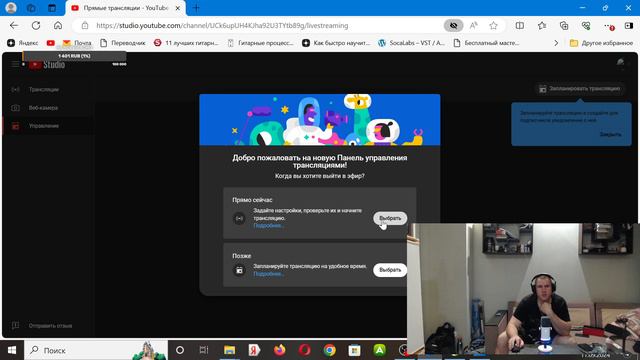The height and width of the screenshot is (360, 640).
Task: Open the Другое избранное folder
Action: point(601,43)
